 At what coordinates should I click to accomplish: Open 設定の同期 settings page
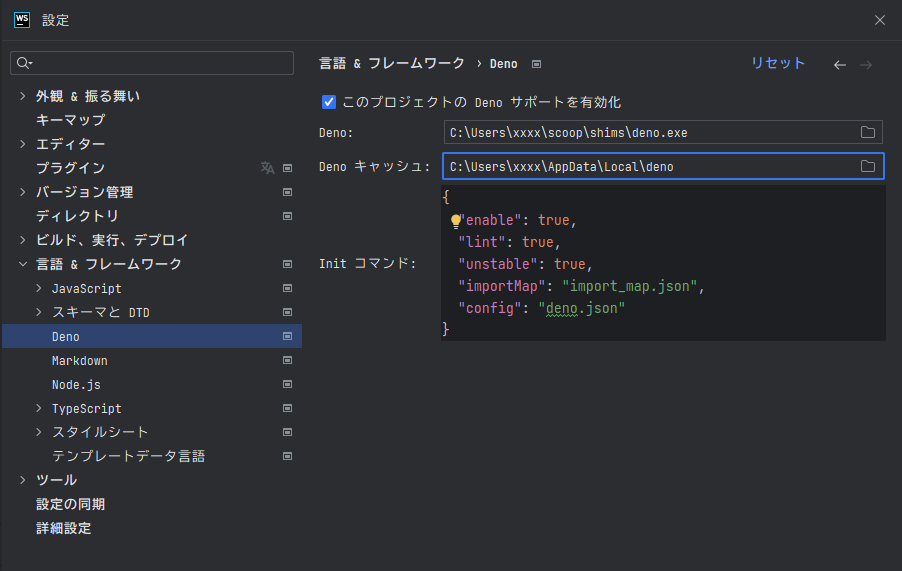click(71, 504)
